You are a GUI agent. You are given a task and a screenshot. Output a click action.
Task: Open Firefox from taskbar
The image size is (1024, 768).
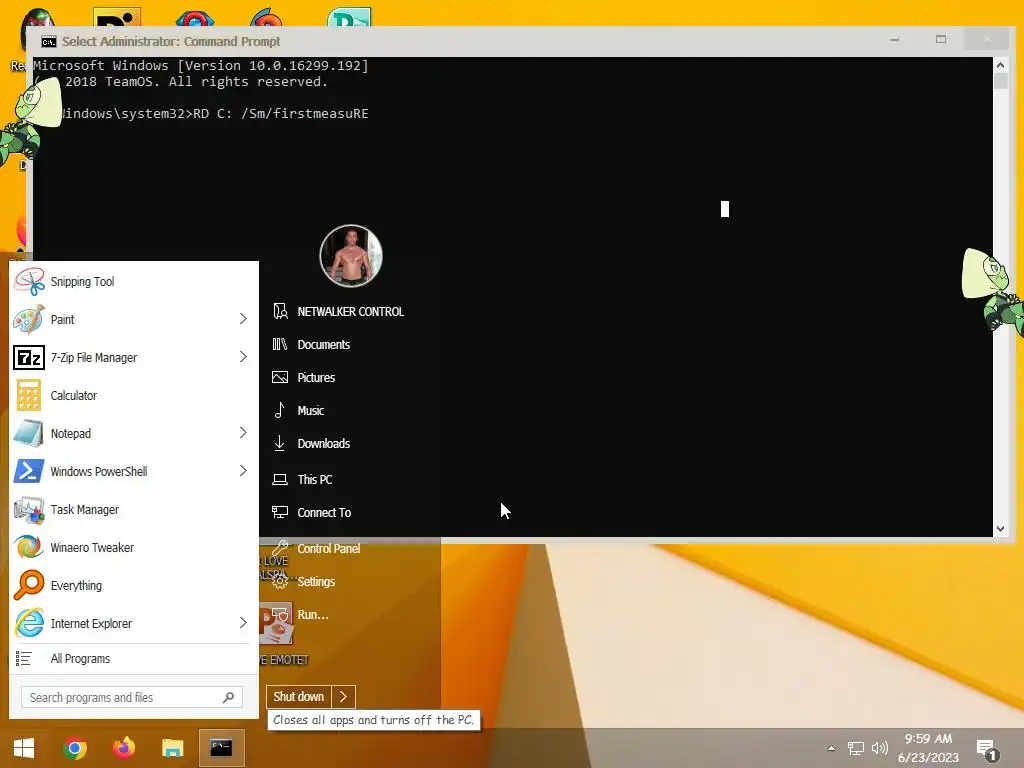123,748
